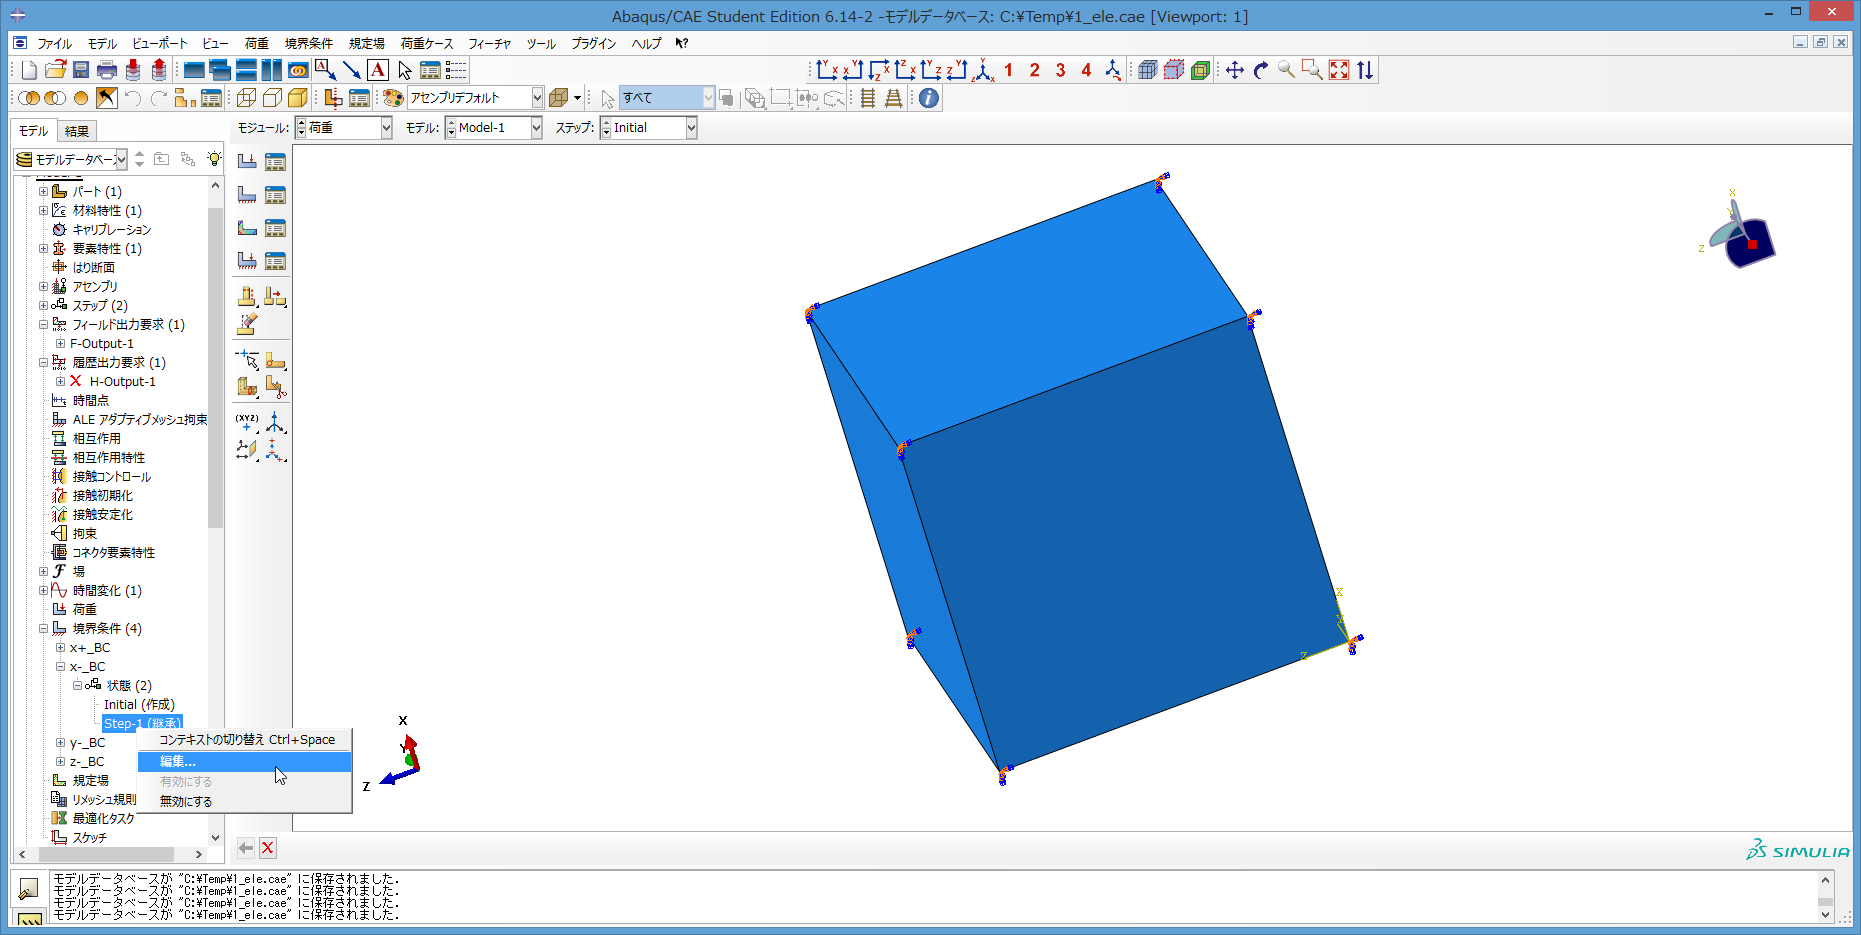Open the Load Manager
The height and width of the screenshot is (935, 1861).
275,161
